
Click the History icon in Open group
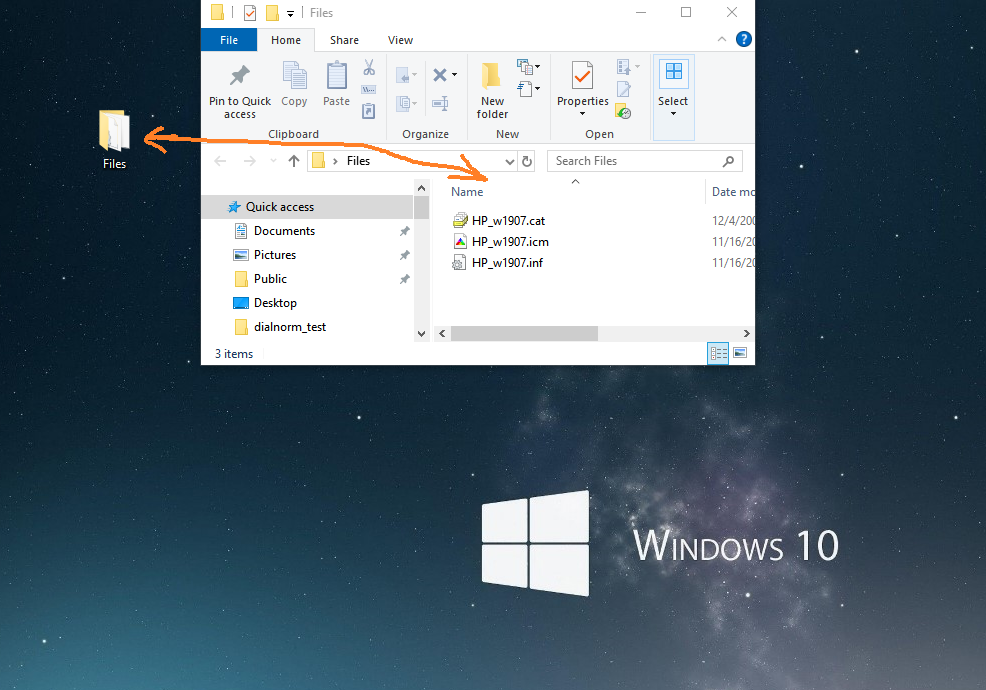(x=623, y=111)
